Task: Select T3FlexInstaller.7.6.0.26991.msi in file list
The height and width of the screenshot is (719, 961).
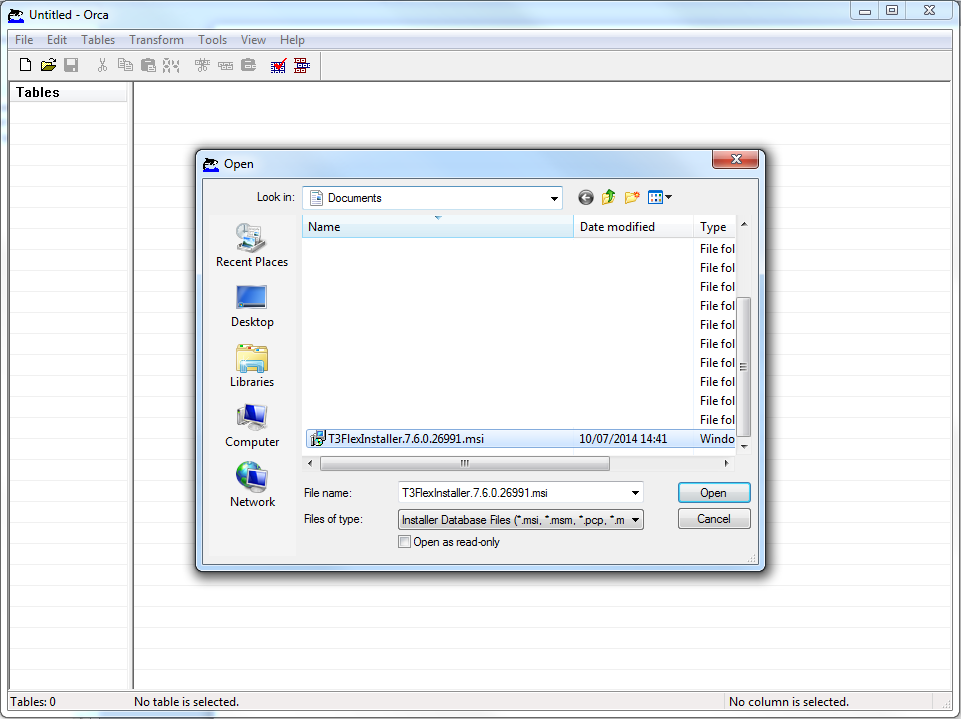Action: [x=405, y=439]
